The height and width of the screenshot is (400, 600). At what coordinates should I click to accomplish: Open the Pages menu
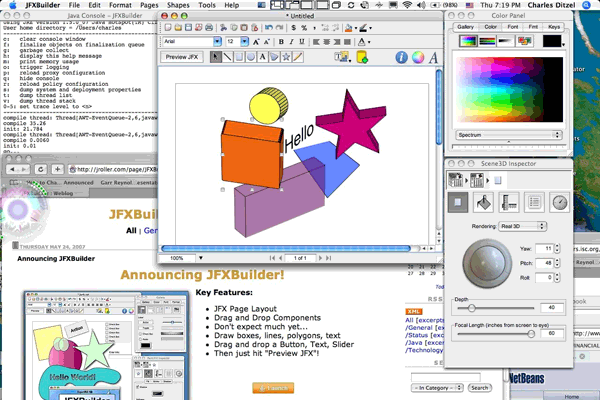pyautogui.click(x=149, y=5)
